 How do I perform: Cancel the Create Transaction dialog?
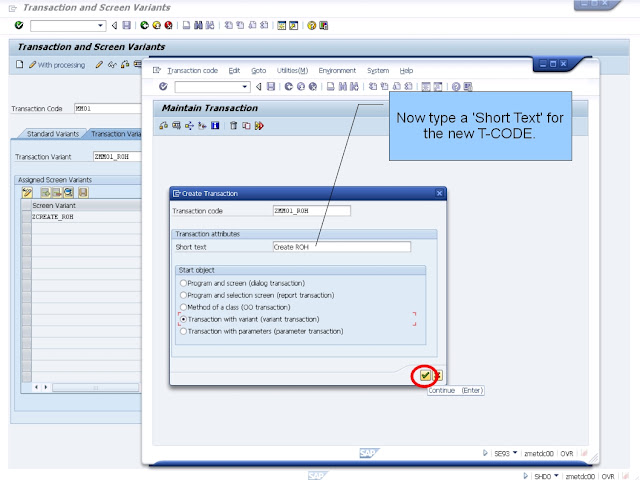pos(438,375)
